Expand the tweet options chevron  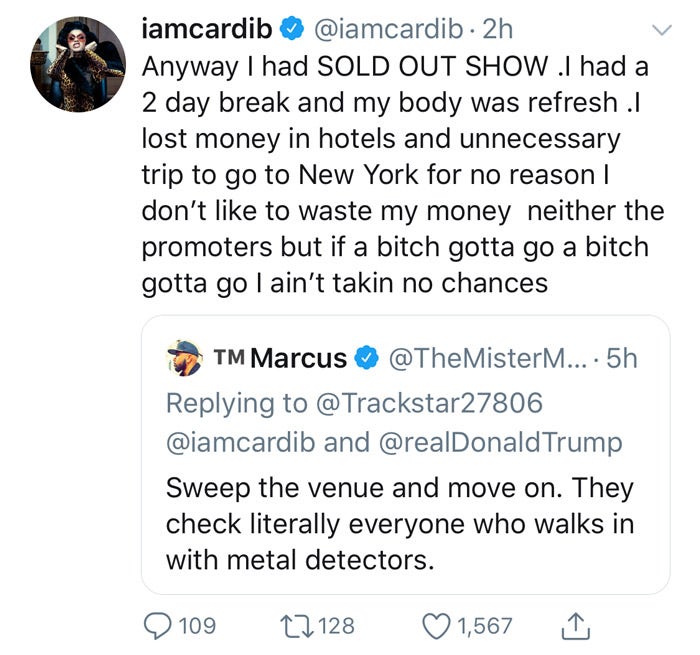(x=661, y=31)
